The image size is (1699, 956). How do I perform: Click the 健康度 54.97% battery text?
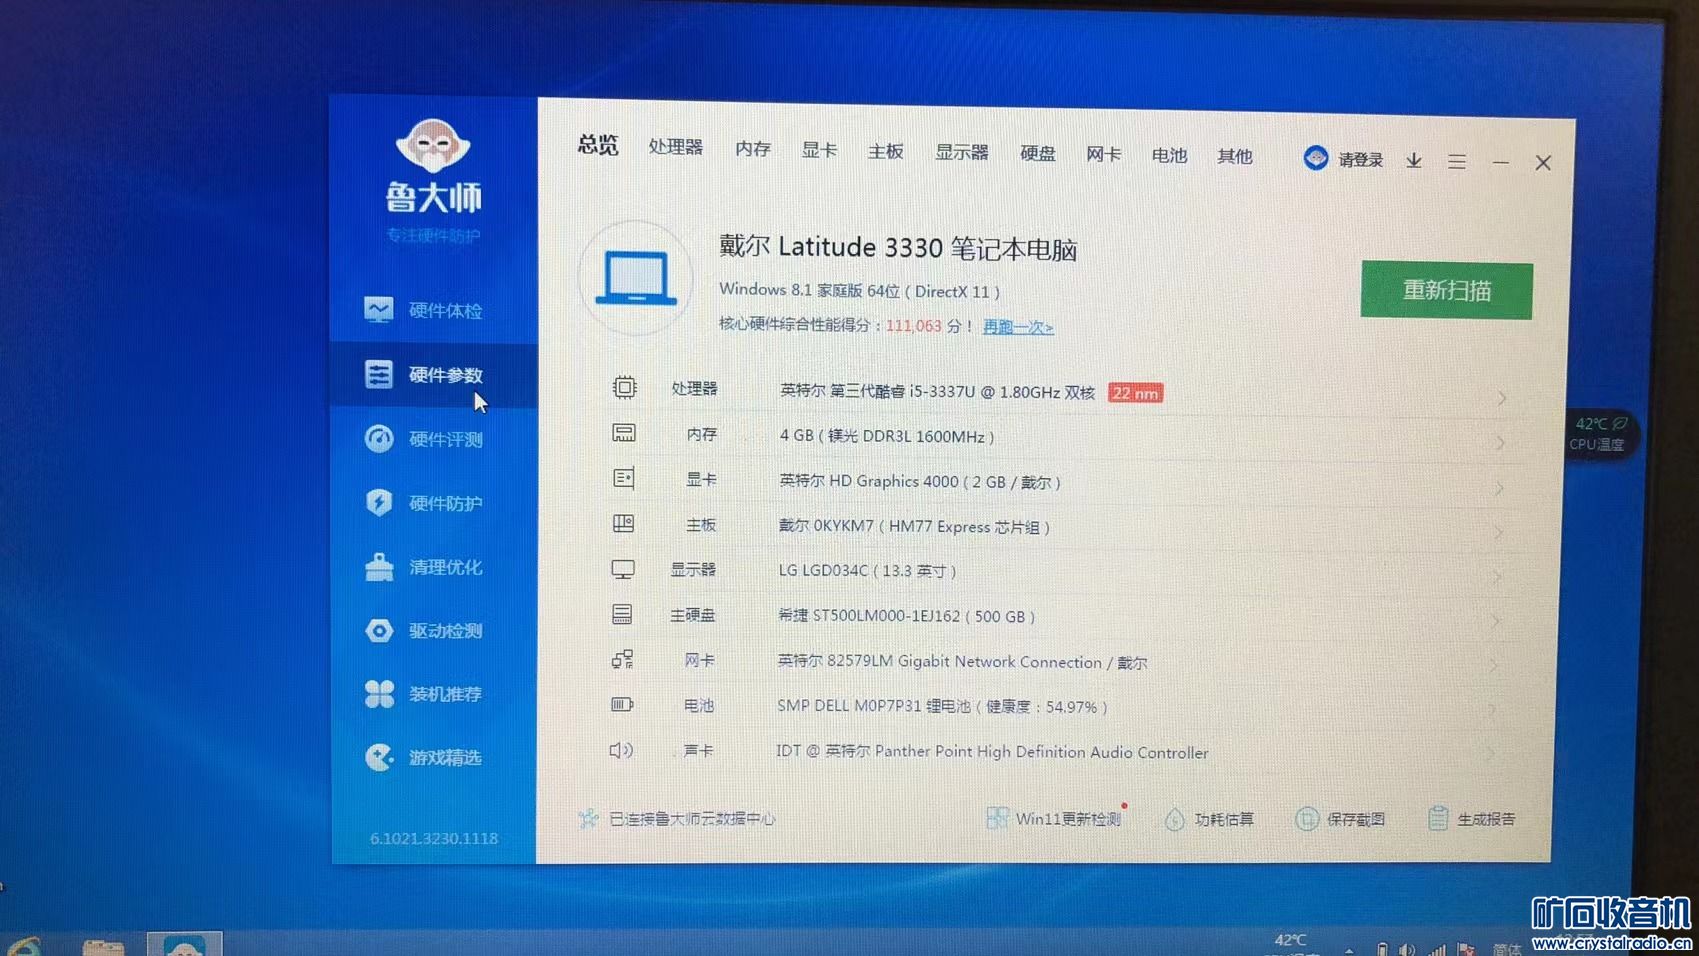[x=1042, y=707]
